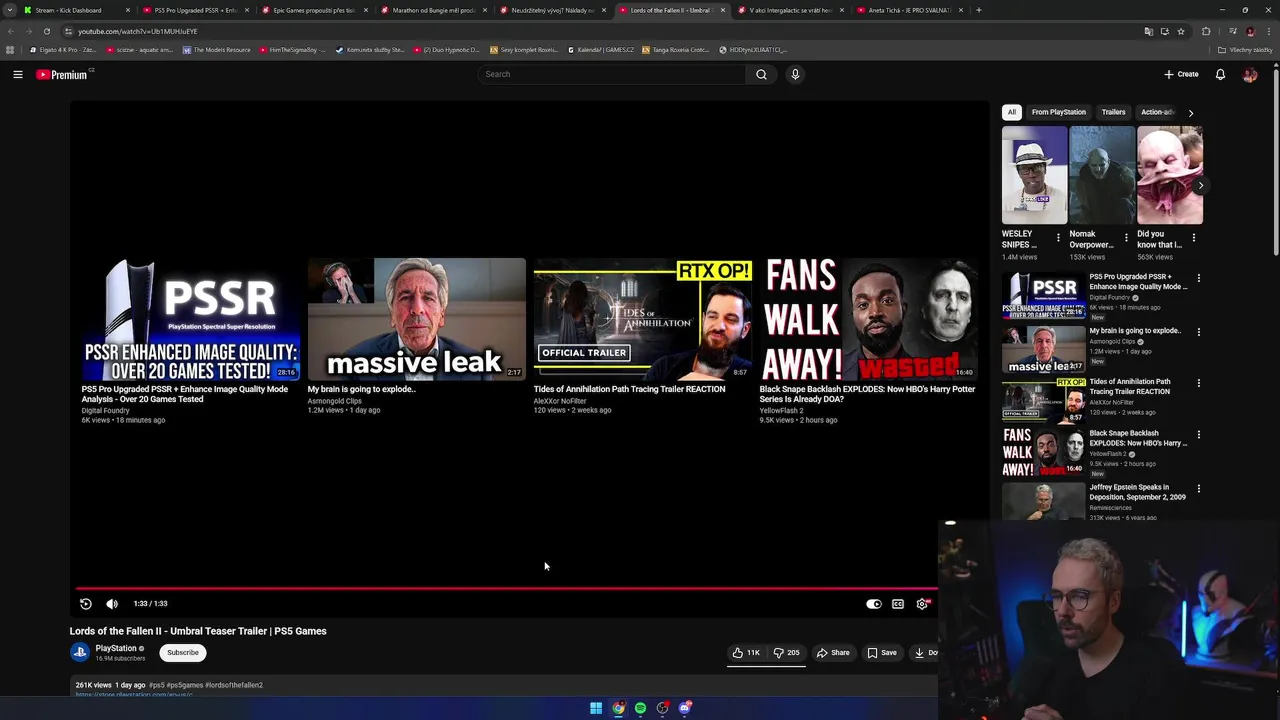Mute the video using the speaker icon
Screen dimensions: 1280x720
pyautogui.click(x=112, y=603)
